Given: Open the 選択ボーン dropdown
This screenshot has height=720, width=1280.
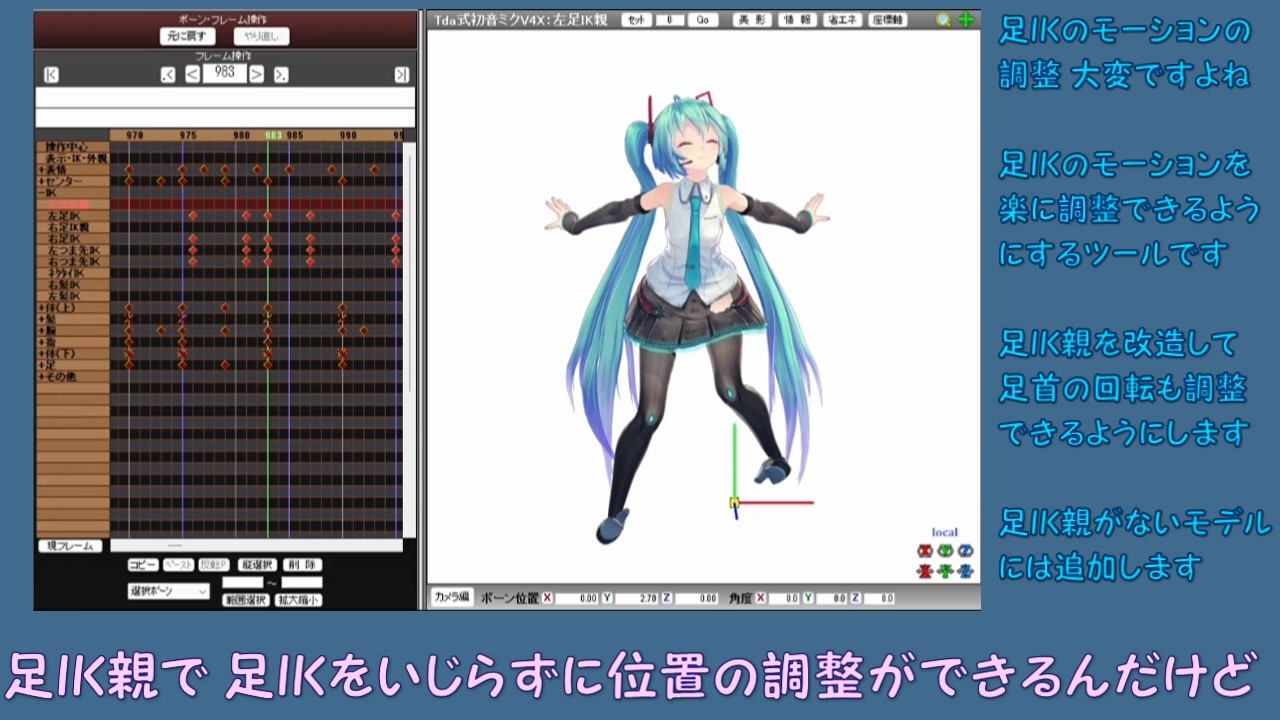Looking at the screenshot, I should pyautogui.click(x=168, y=591).
